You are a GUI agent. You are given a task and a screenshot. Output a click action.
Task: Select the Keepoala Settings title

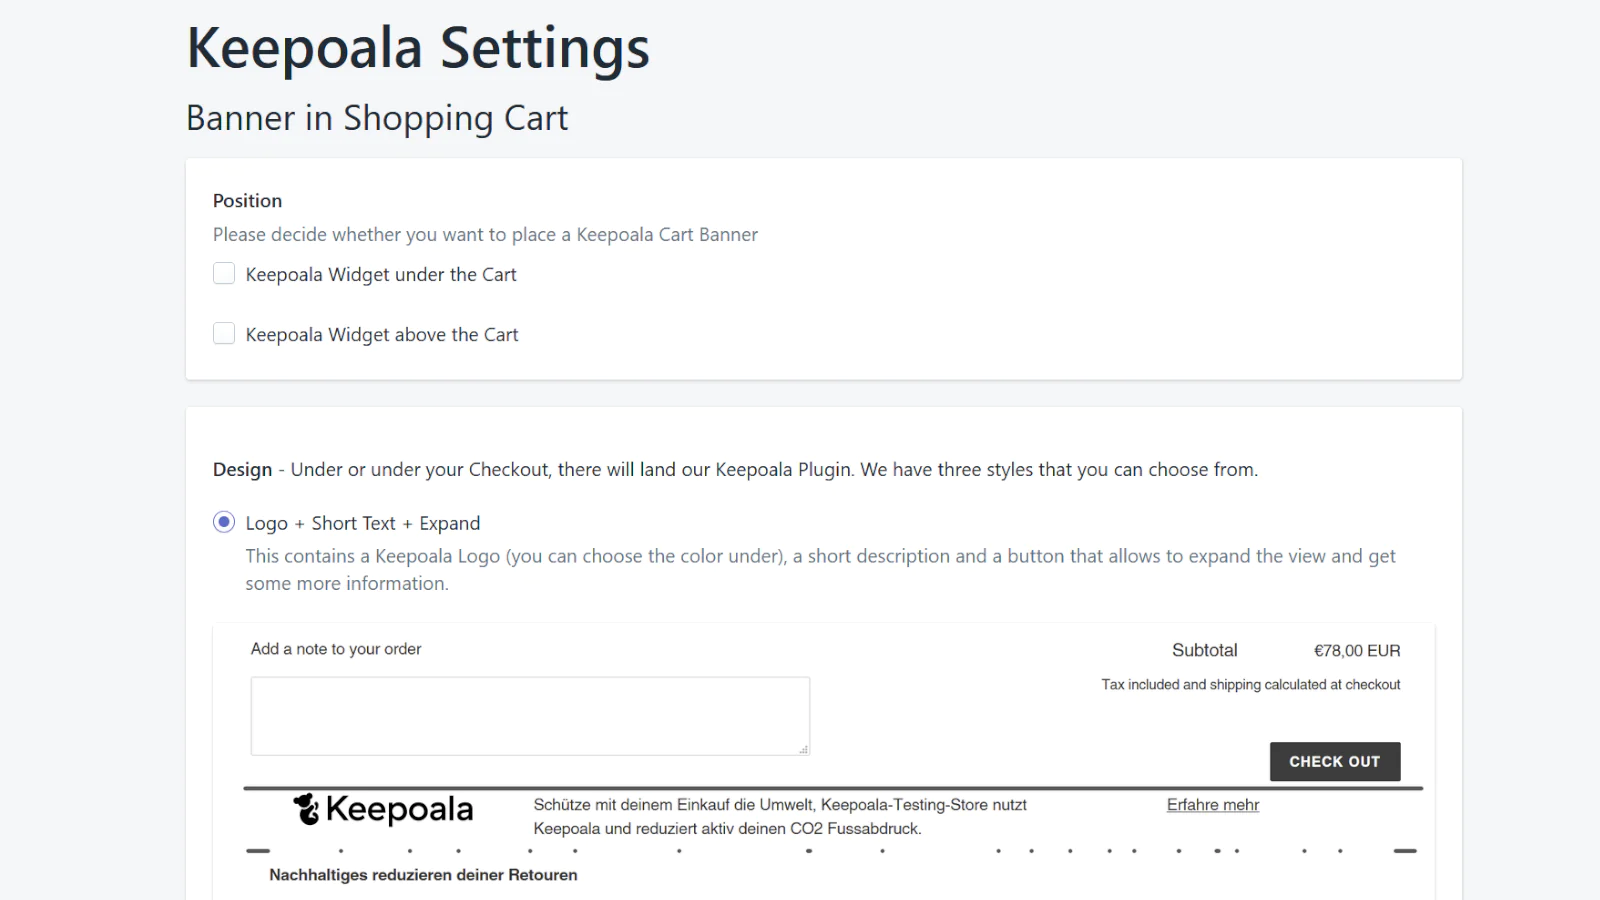point(417,47)
